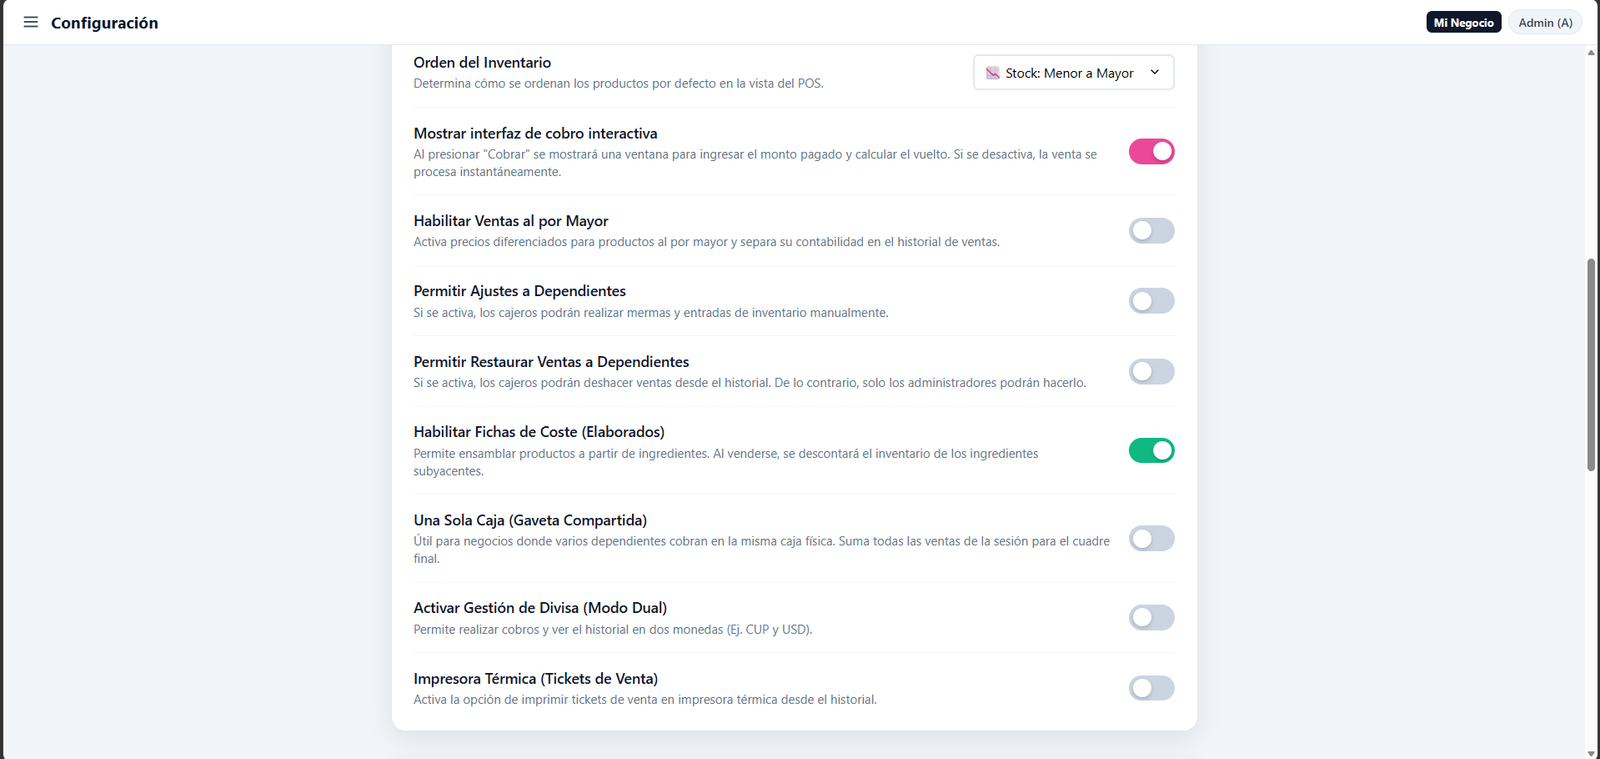Click description about 'mermas y entradas de inventario'
Screen dimensions: 1600x759
pos(650,313)
